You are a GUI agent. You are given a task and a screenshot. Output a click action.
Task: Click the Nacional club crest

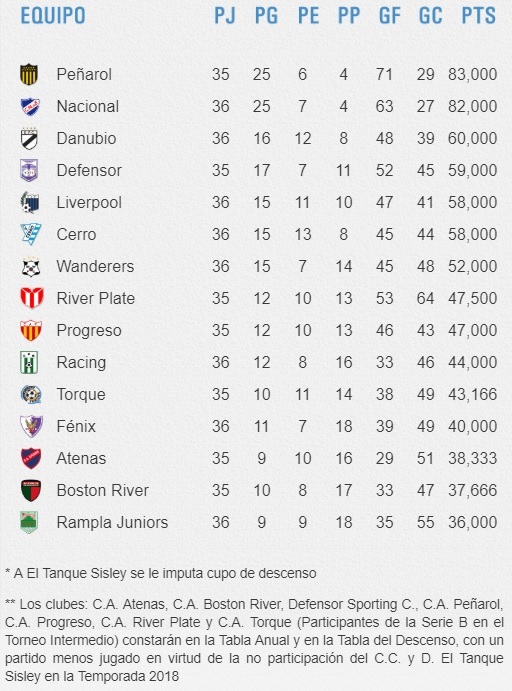point(30,107)
